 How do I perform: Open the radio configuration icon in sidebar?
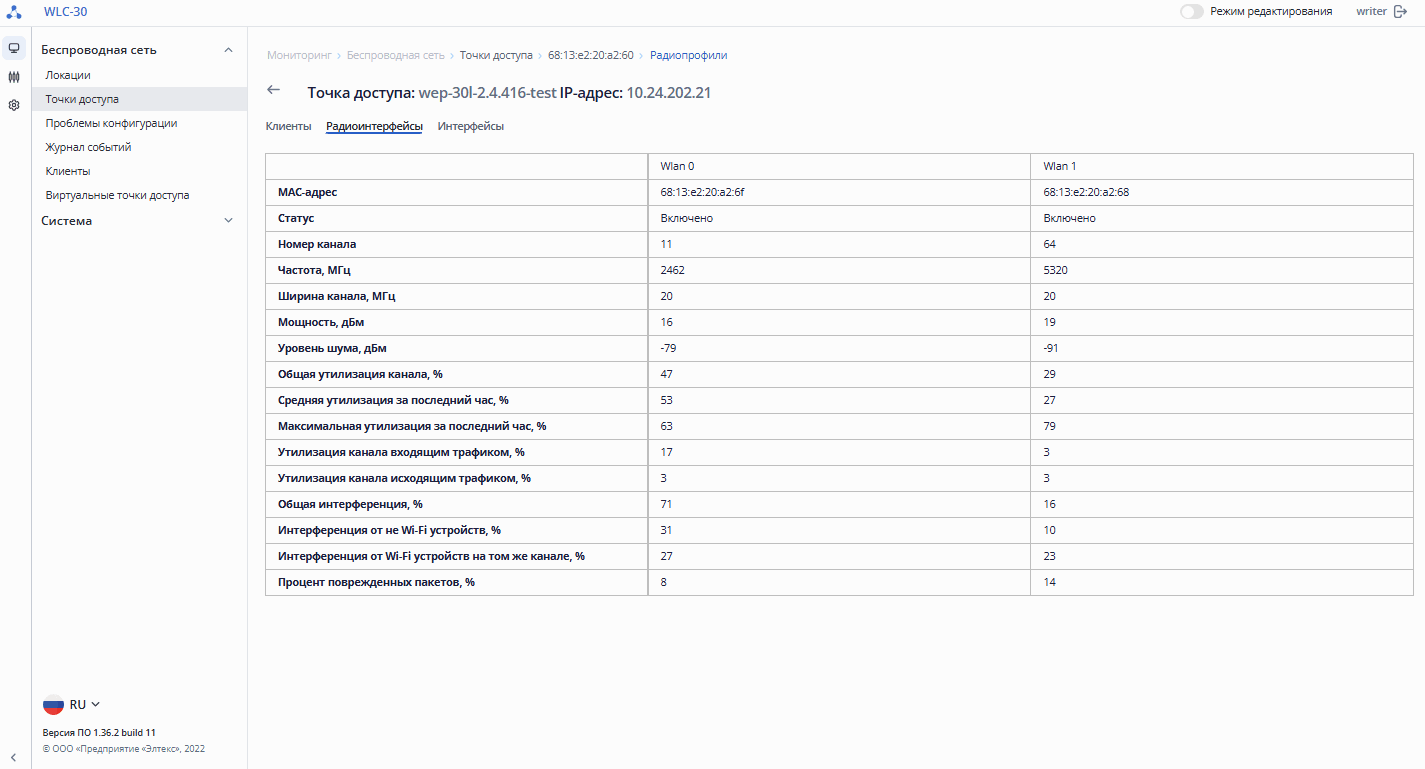click(14, 76)
